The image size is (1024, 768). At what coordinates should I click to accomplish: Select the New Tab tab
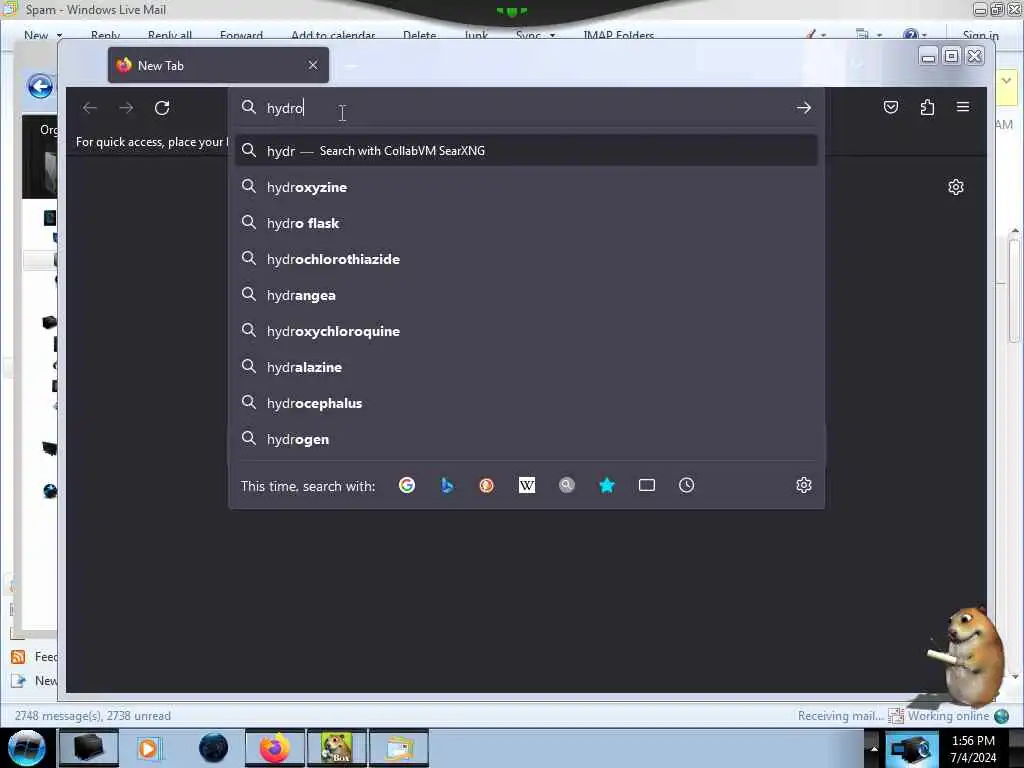[x=218, y=65]
